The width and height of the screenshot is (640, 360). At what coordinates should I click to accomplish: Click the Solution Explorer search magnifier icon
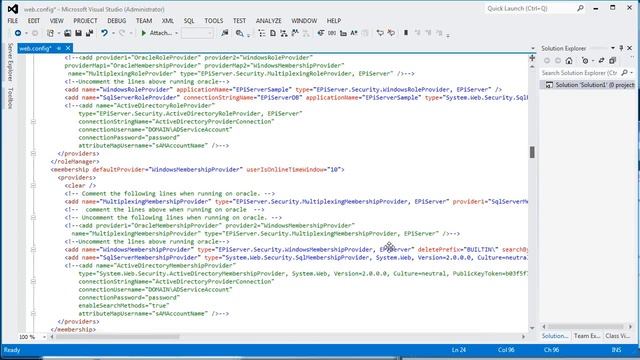(x=624, y=73)
